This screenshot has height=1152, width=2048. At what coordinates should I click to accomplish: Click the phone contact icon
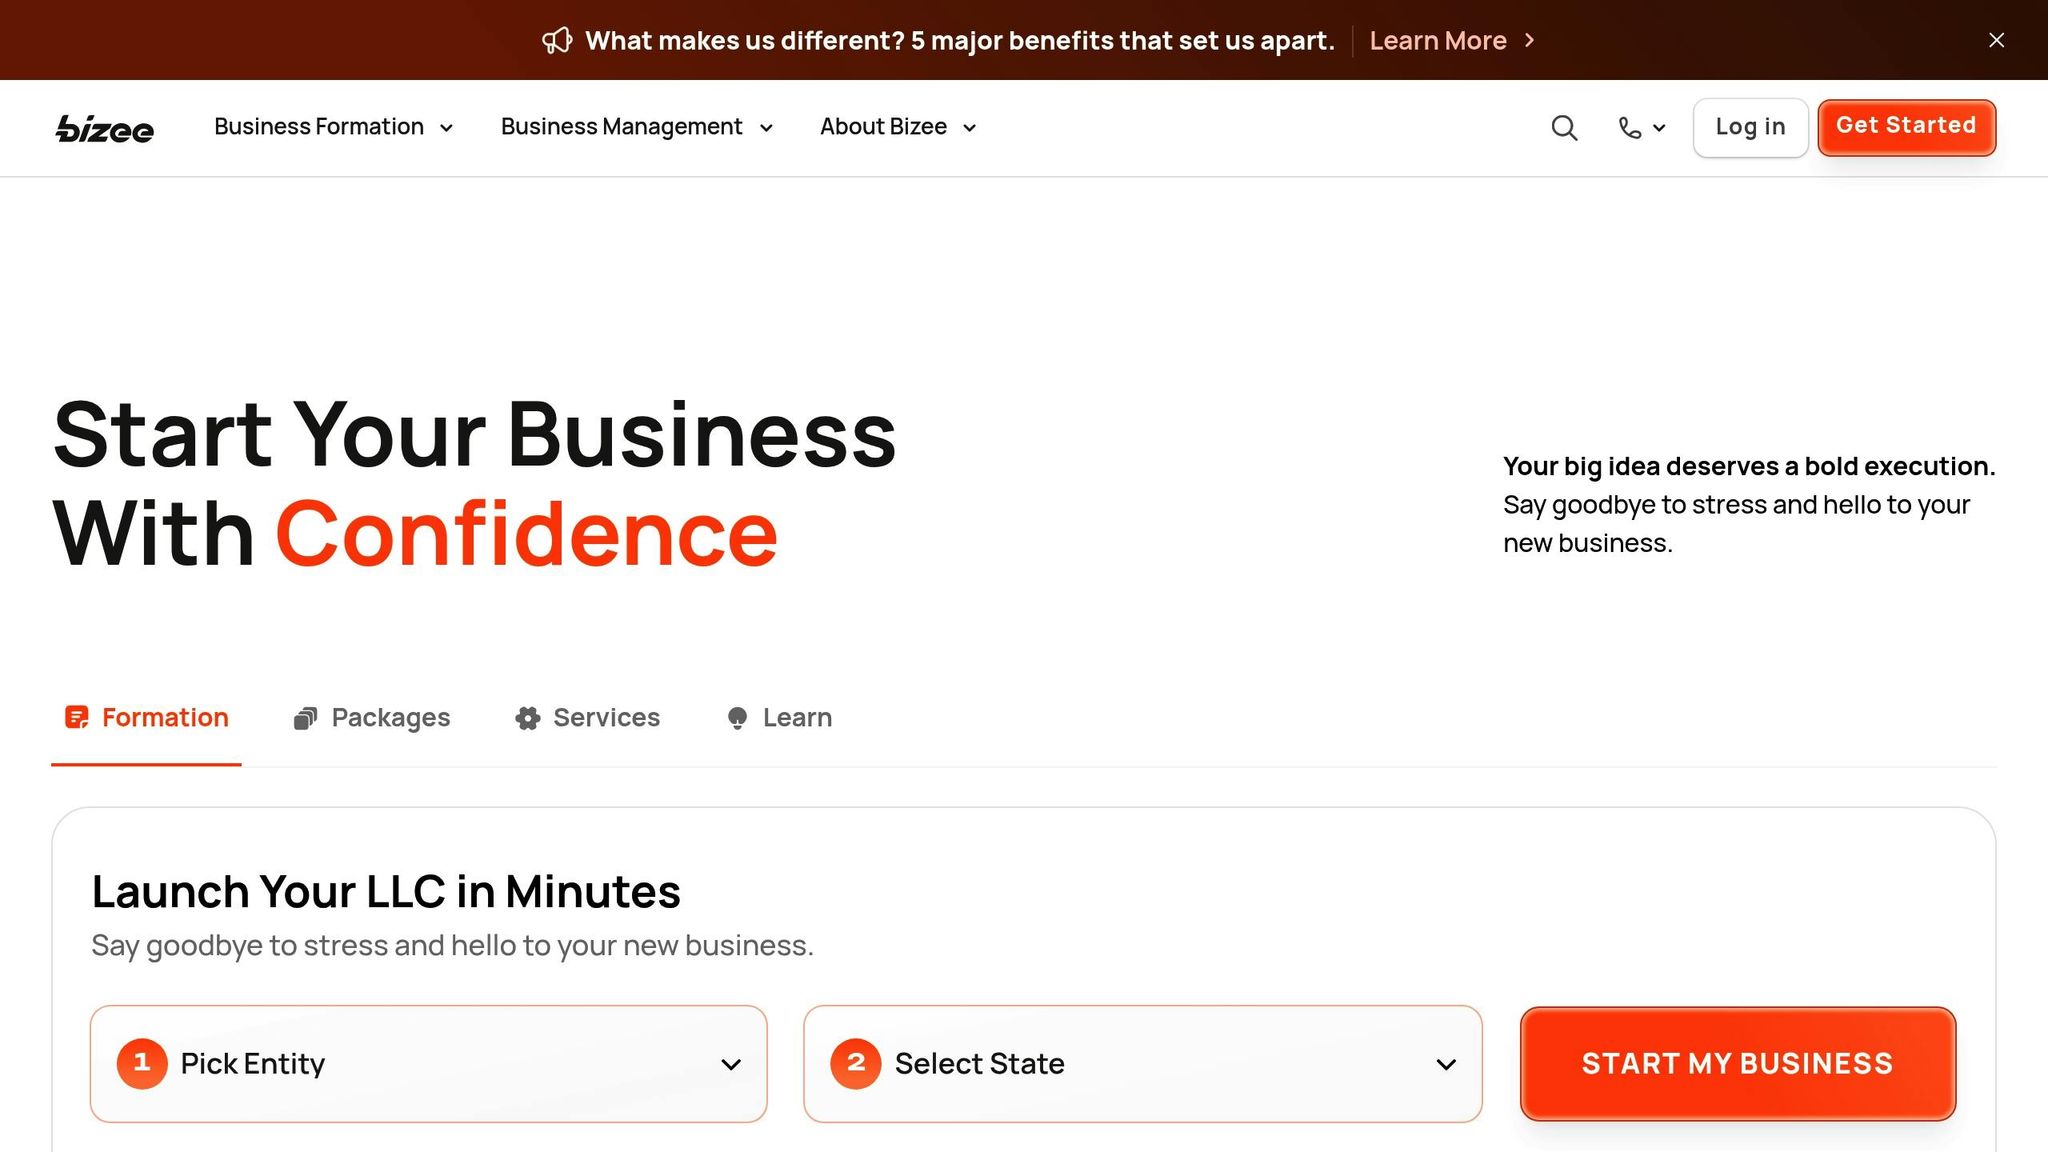pos(1630,128)
